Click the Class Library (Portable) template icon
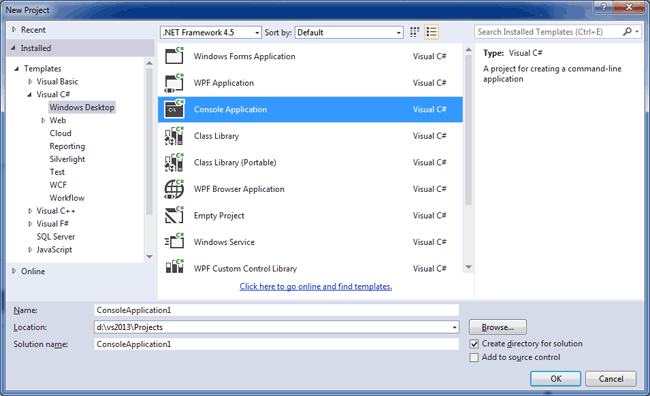The height and width of the screenshot is (396, 650). click(x=174, y=162)
